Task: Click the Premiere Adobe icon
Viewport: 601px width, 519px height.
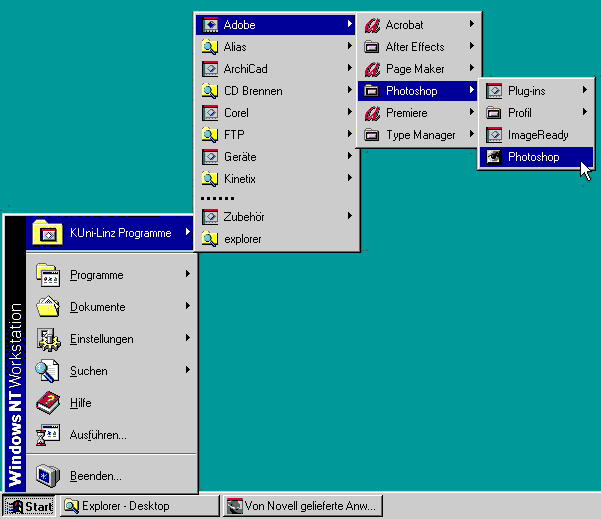Action: click(372, 113)
